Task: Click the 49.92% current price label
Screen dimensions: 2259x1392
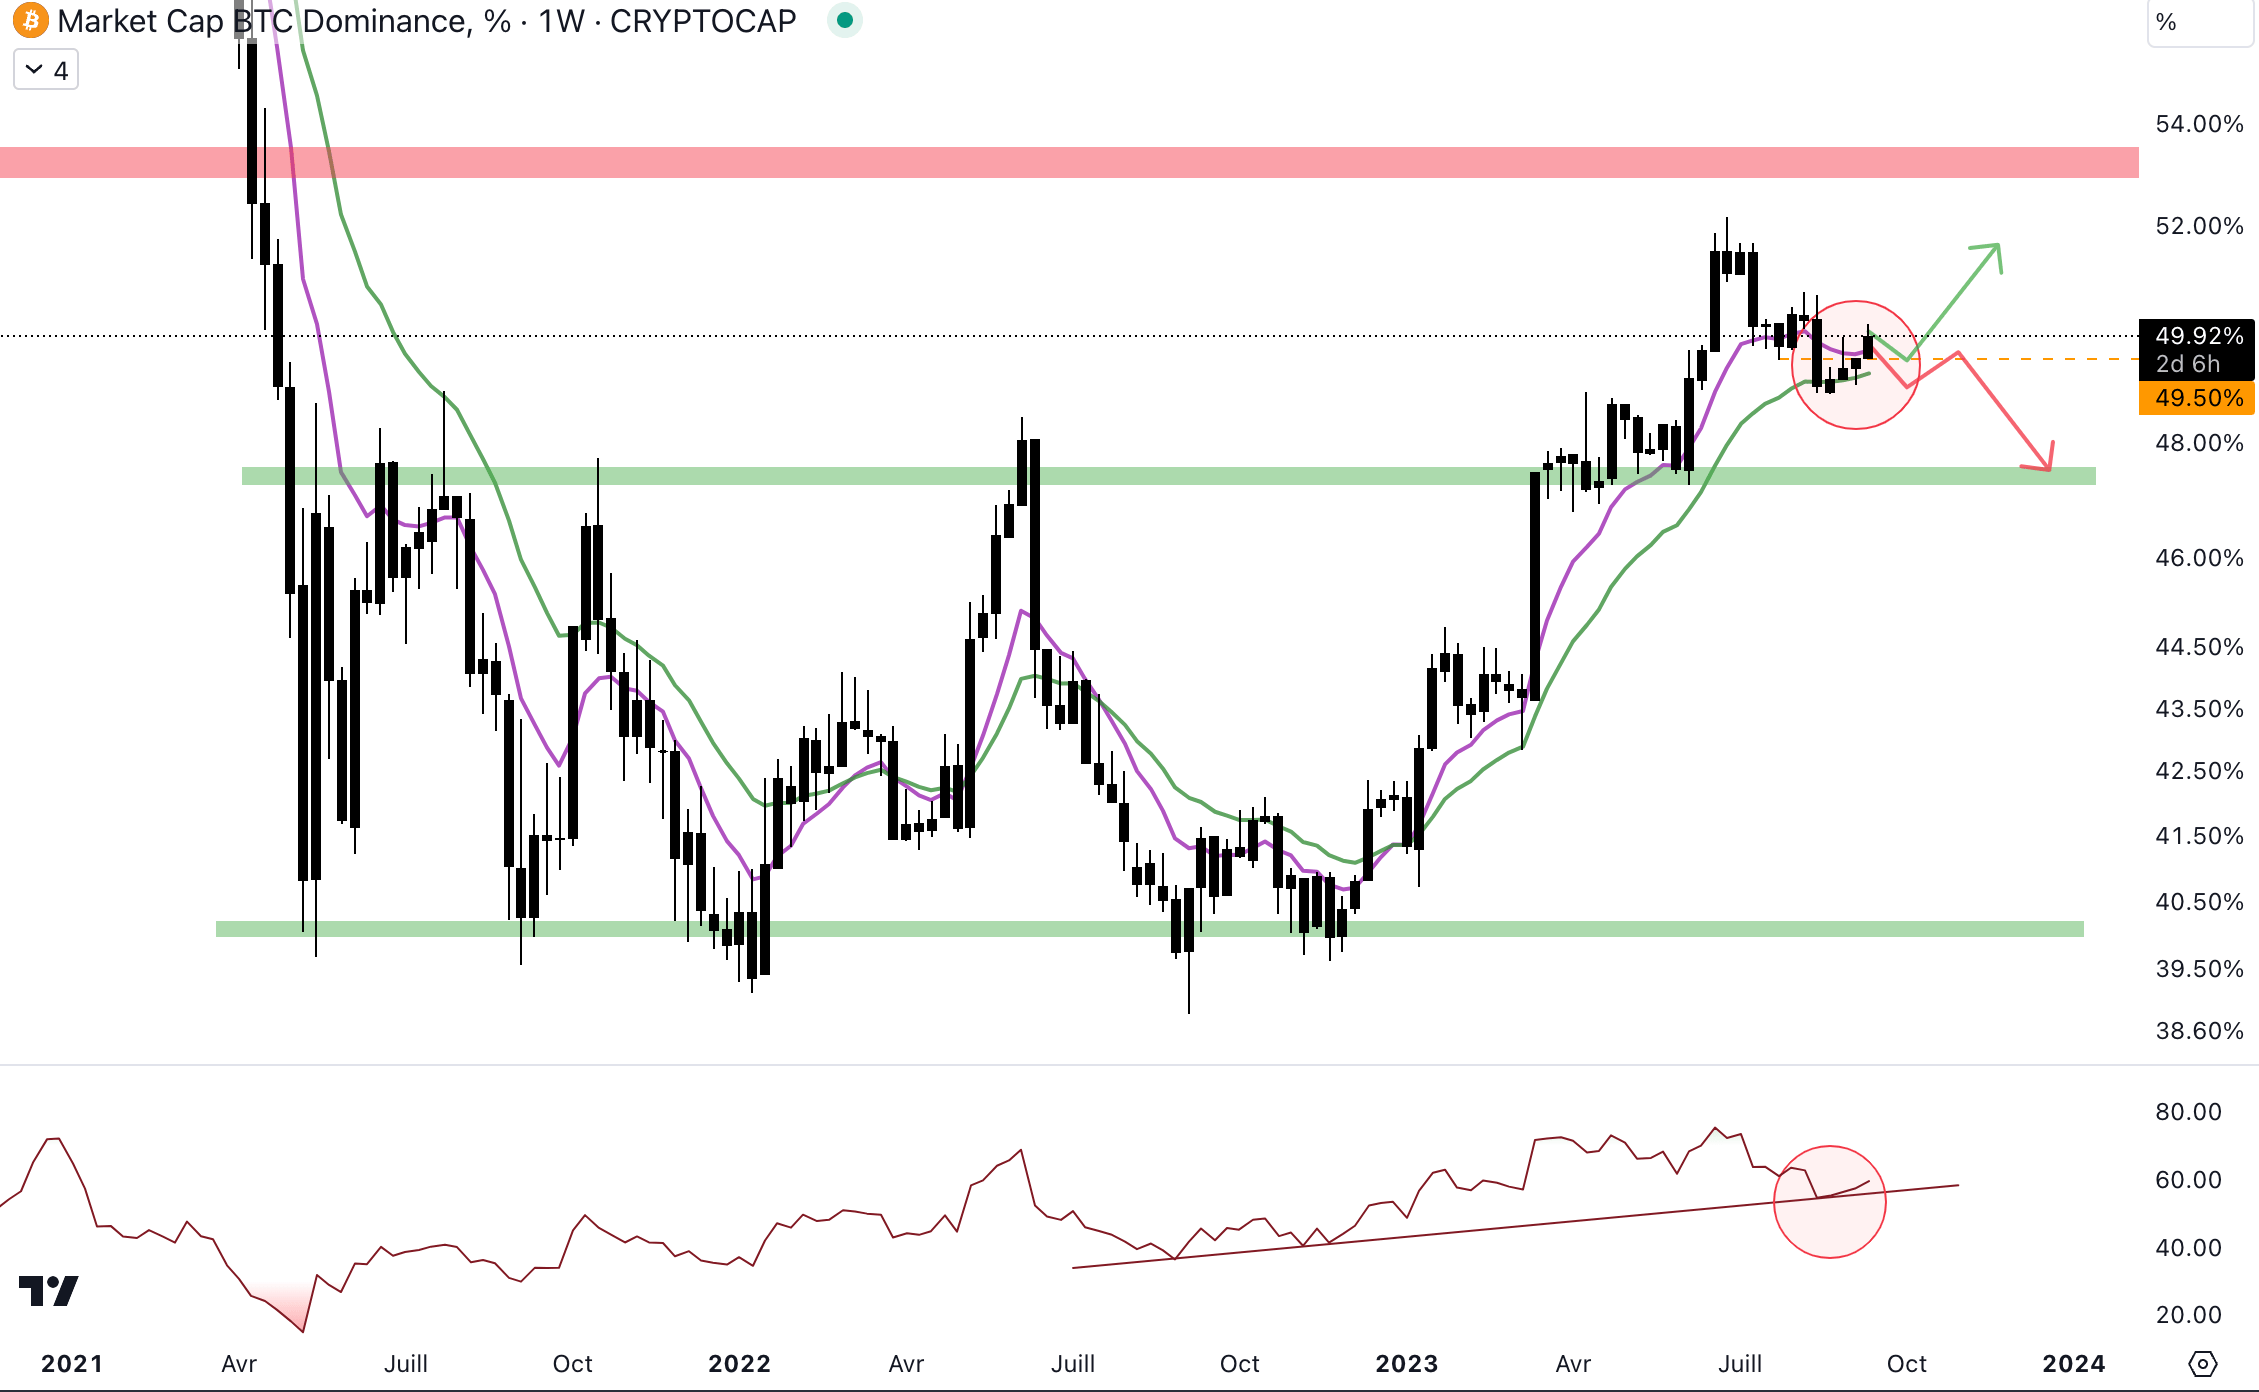Action: (2198, 336)
